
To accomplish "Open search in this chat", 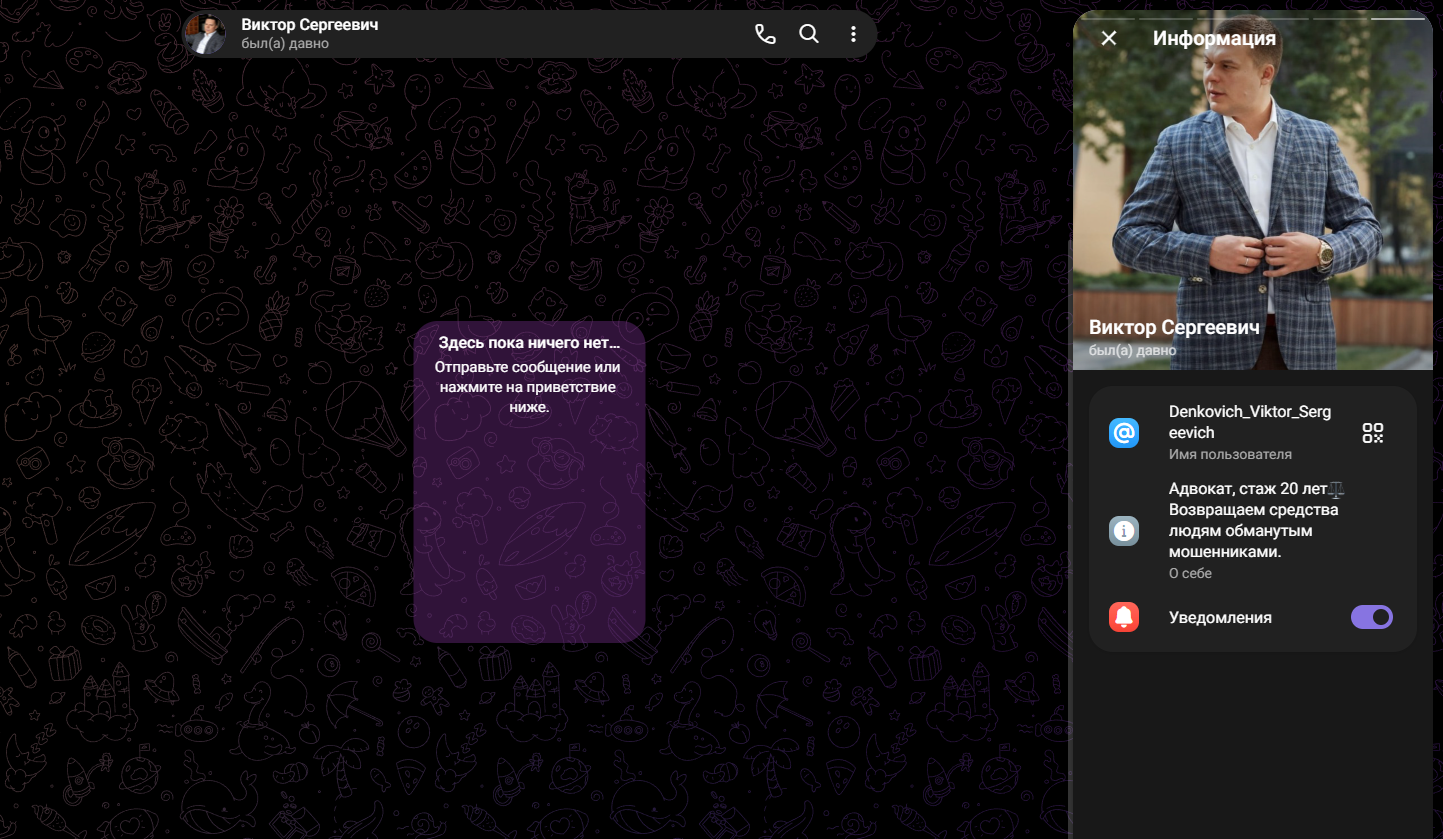I will (809, 34).
